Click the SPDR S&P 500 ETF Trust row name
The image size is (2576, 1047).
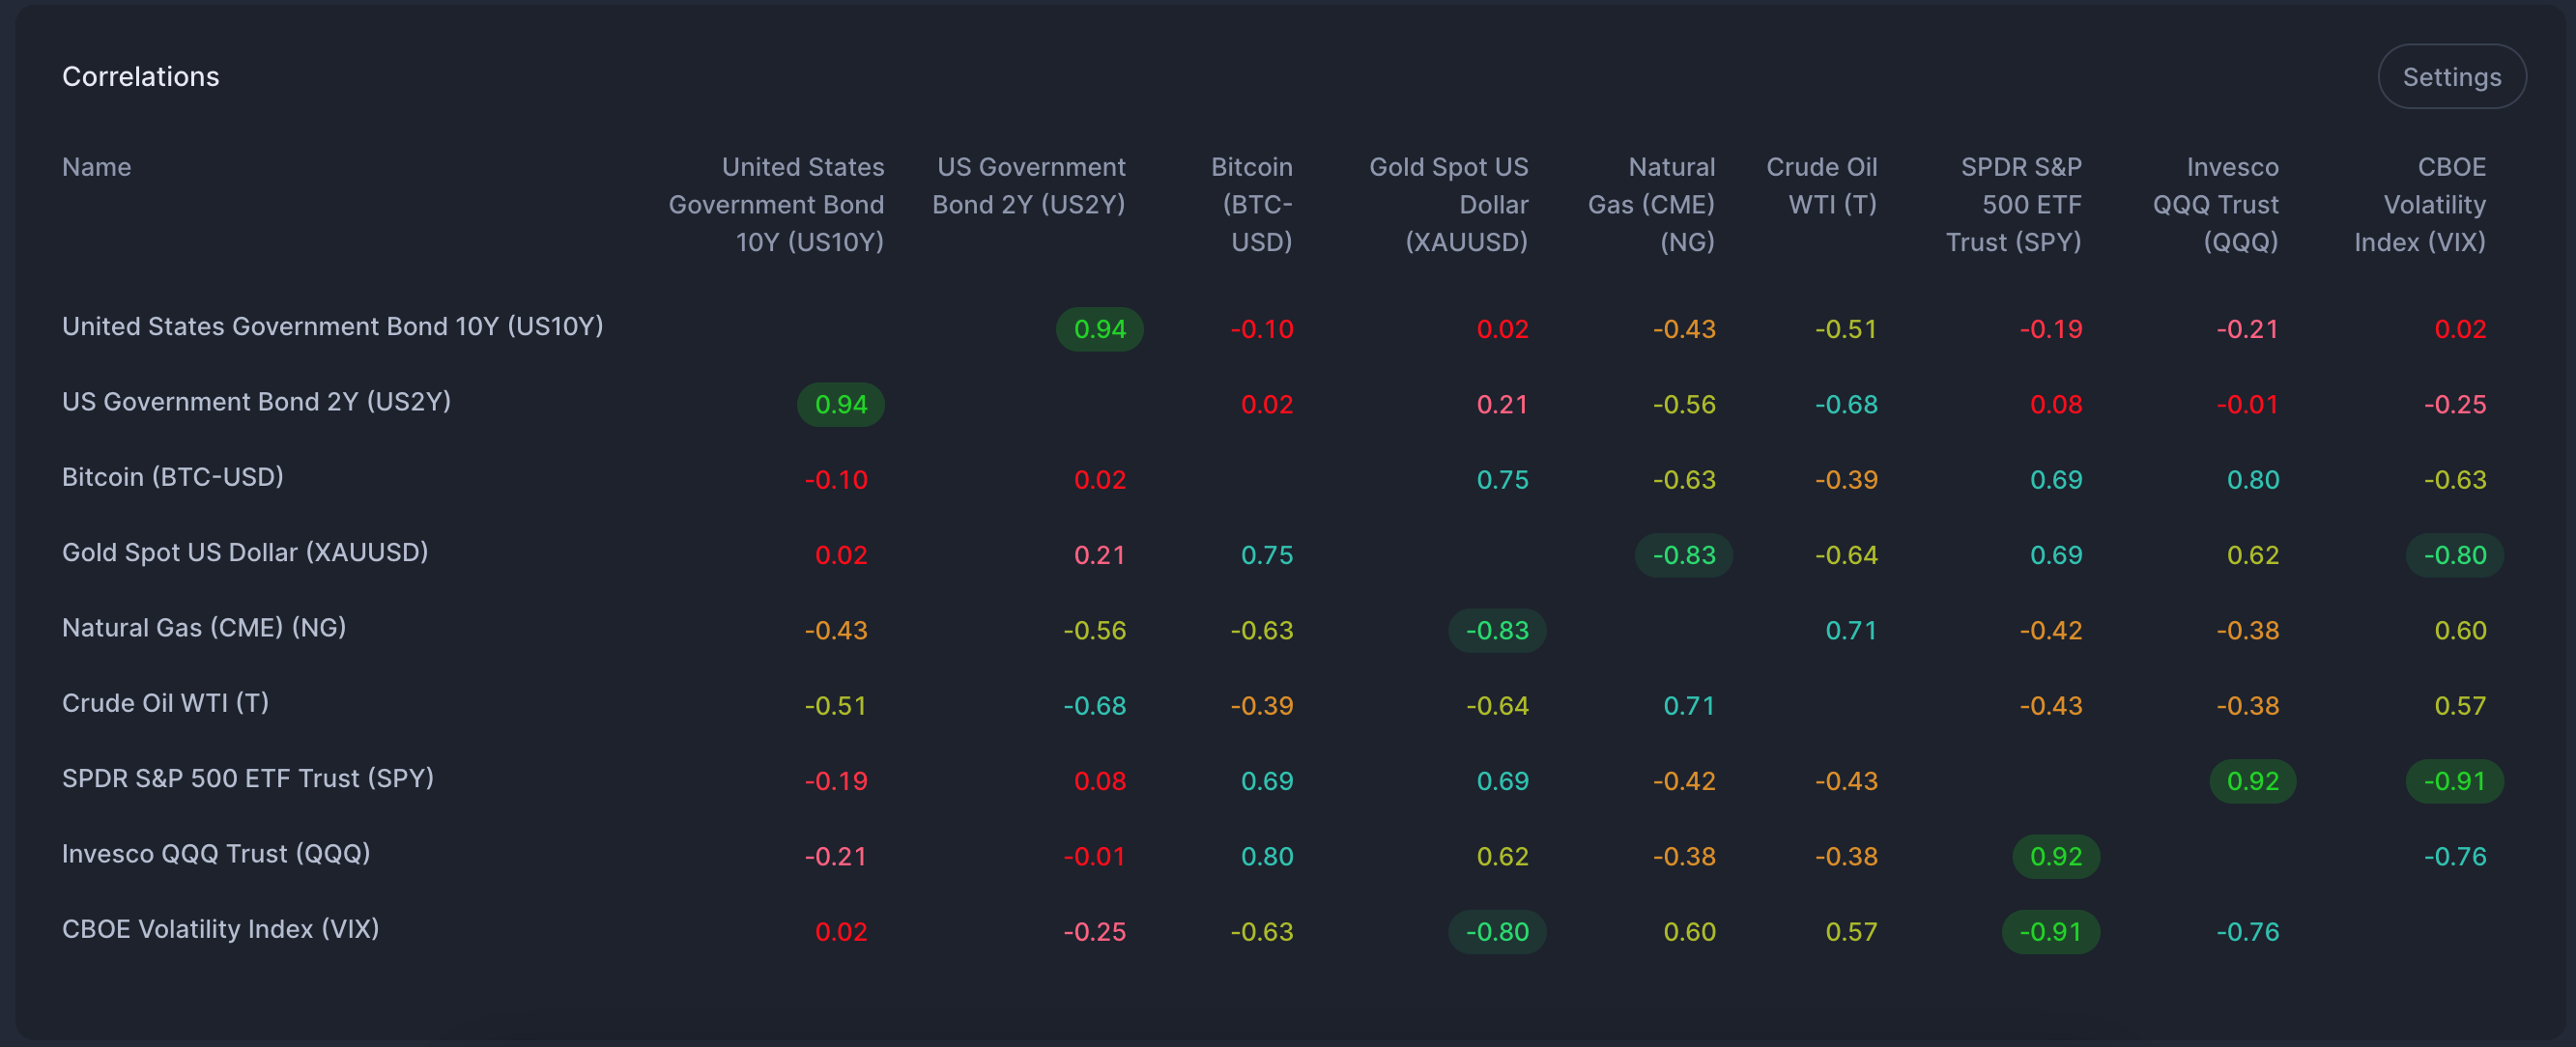coord(248,779)
